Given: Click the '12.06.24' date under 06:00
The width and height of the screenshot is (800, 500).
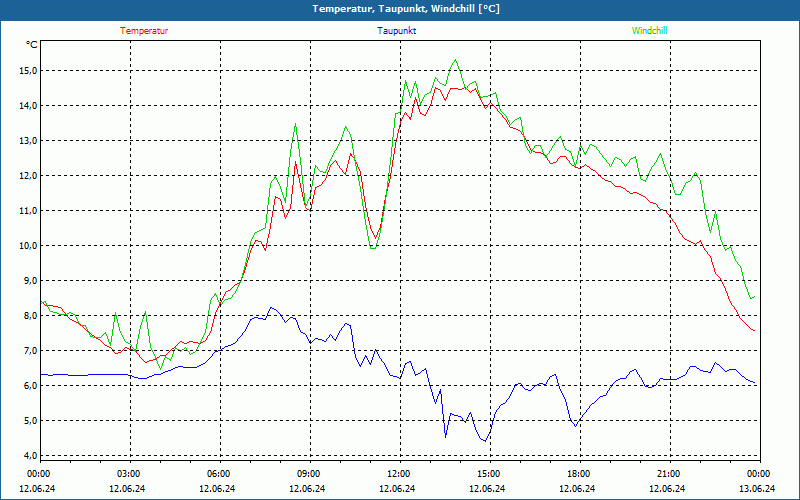Looking at the screenshot, I should click(218, 488).
